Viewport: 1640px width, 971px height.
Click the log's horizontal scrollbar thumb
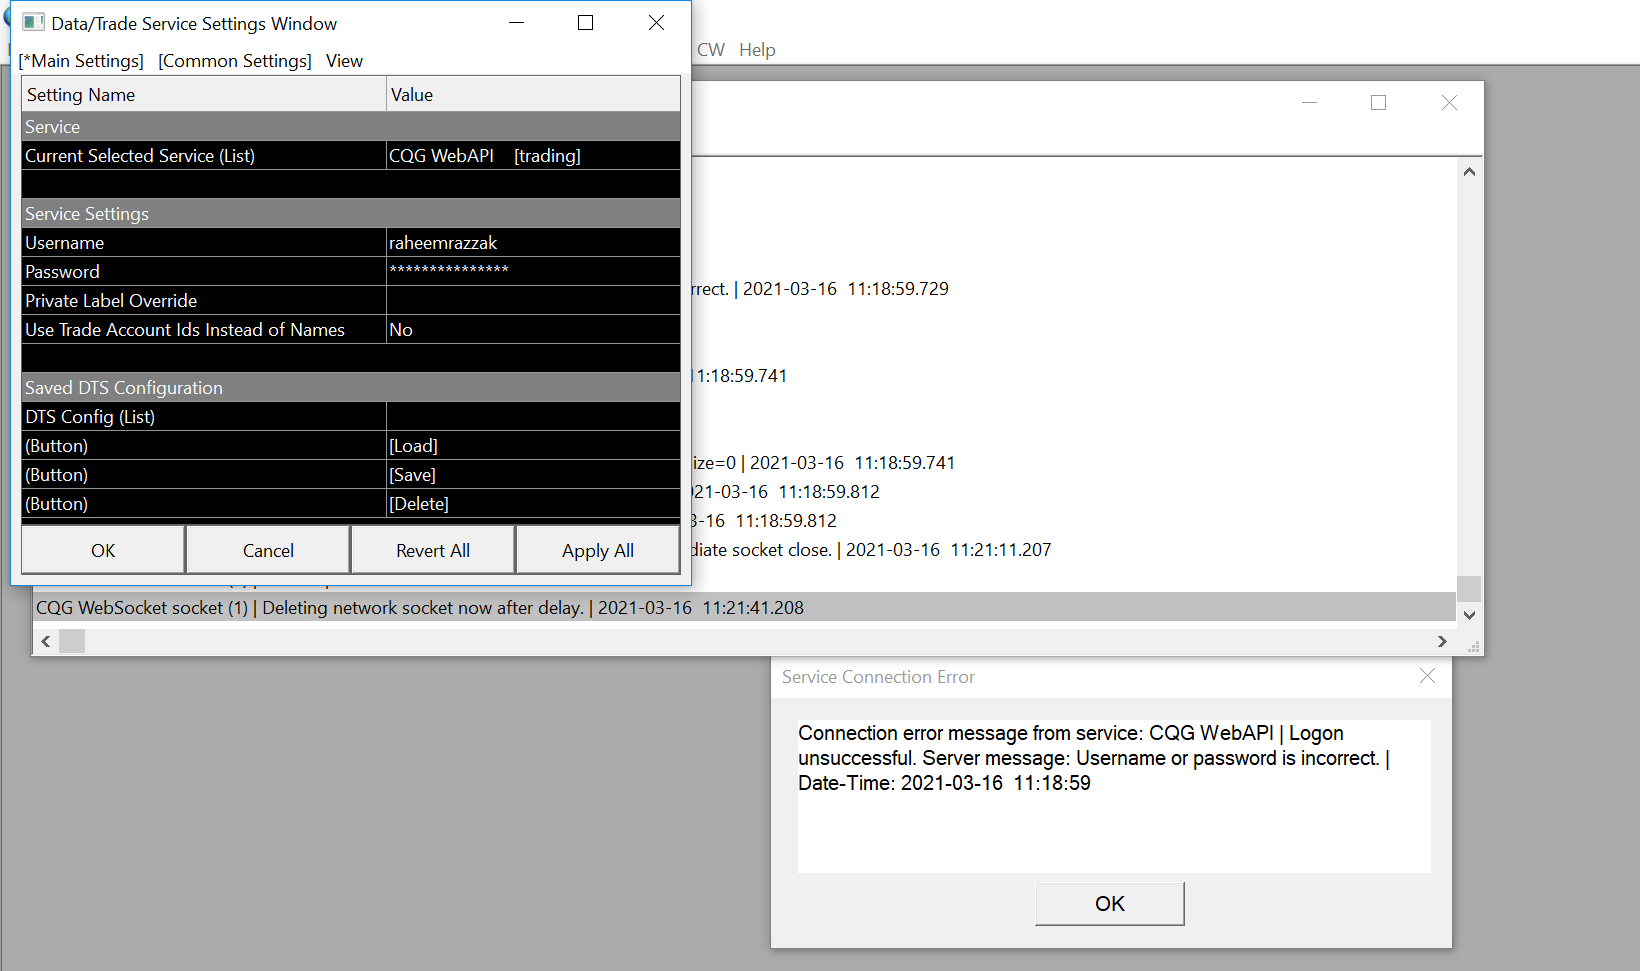click(72, 641)
